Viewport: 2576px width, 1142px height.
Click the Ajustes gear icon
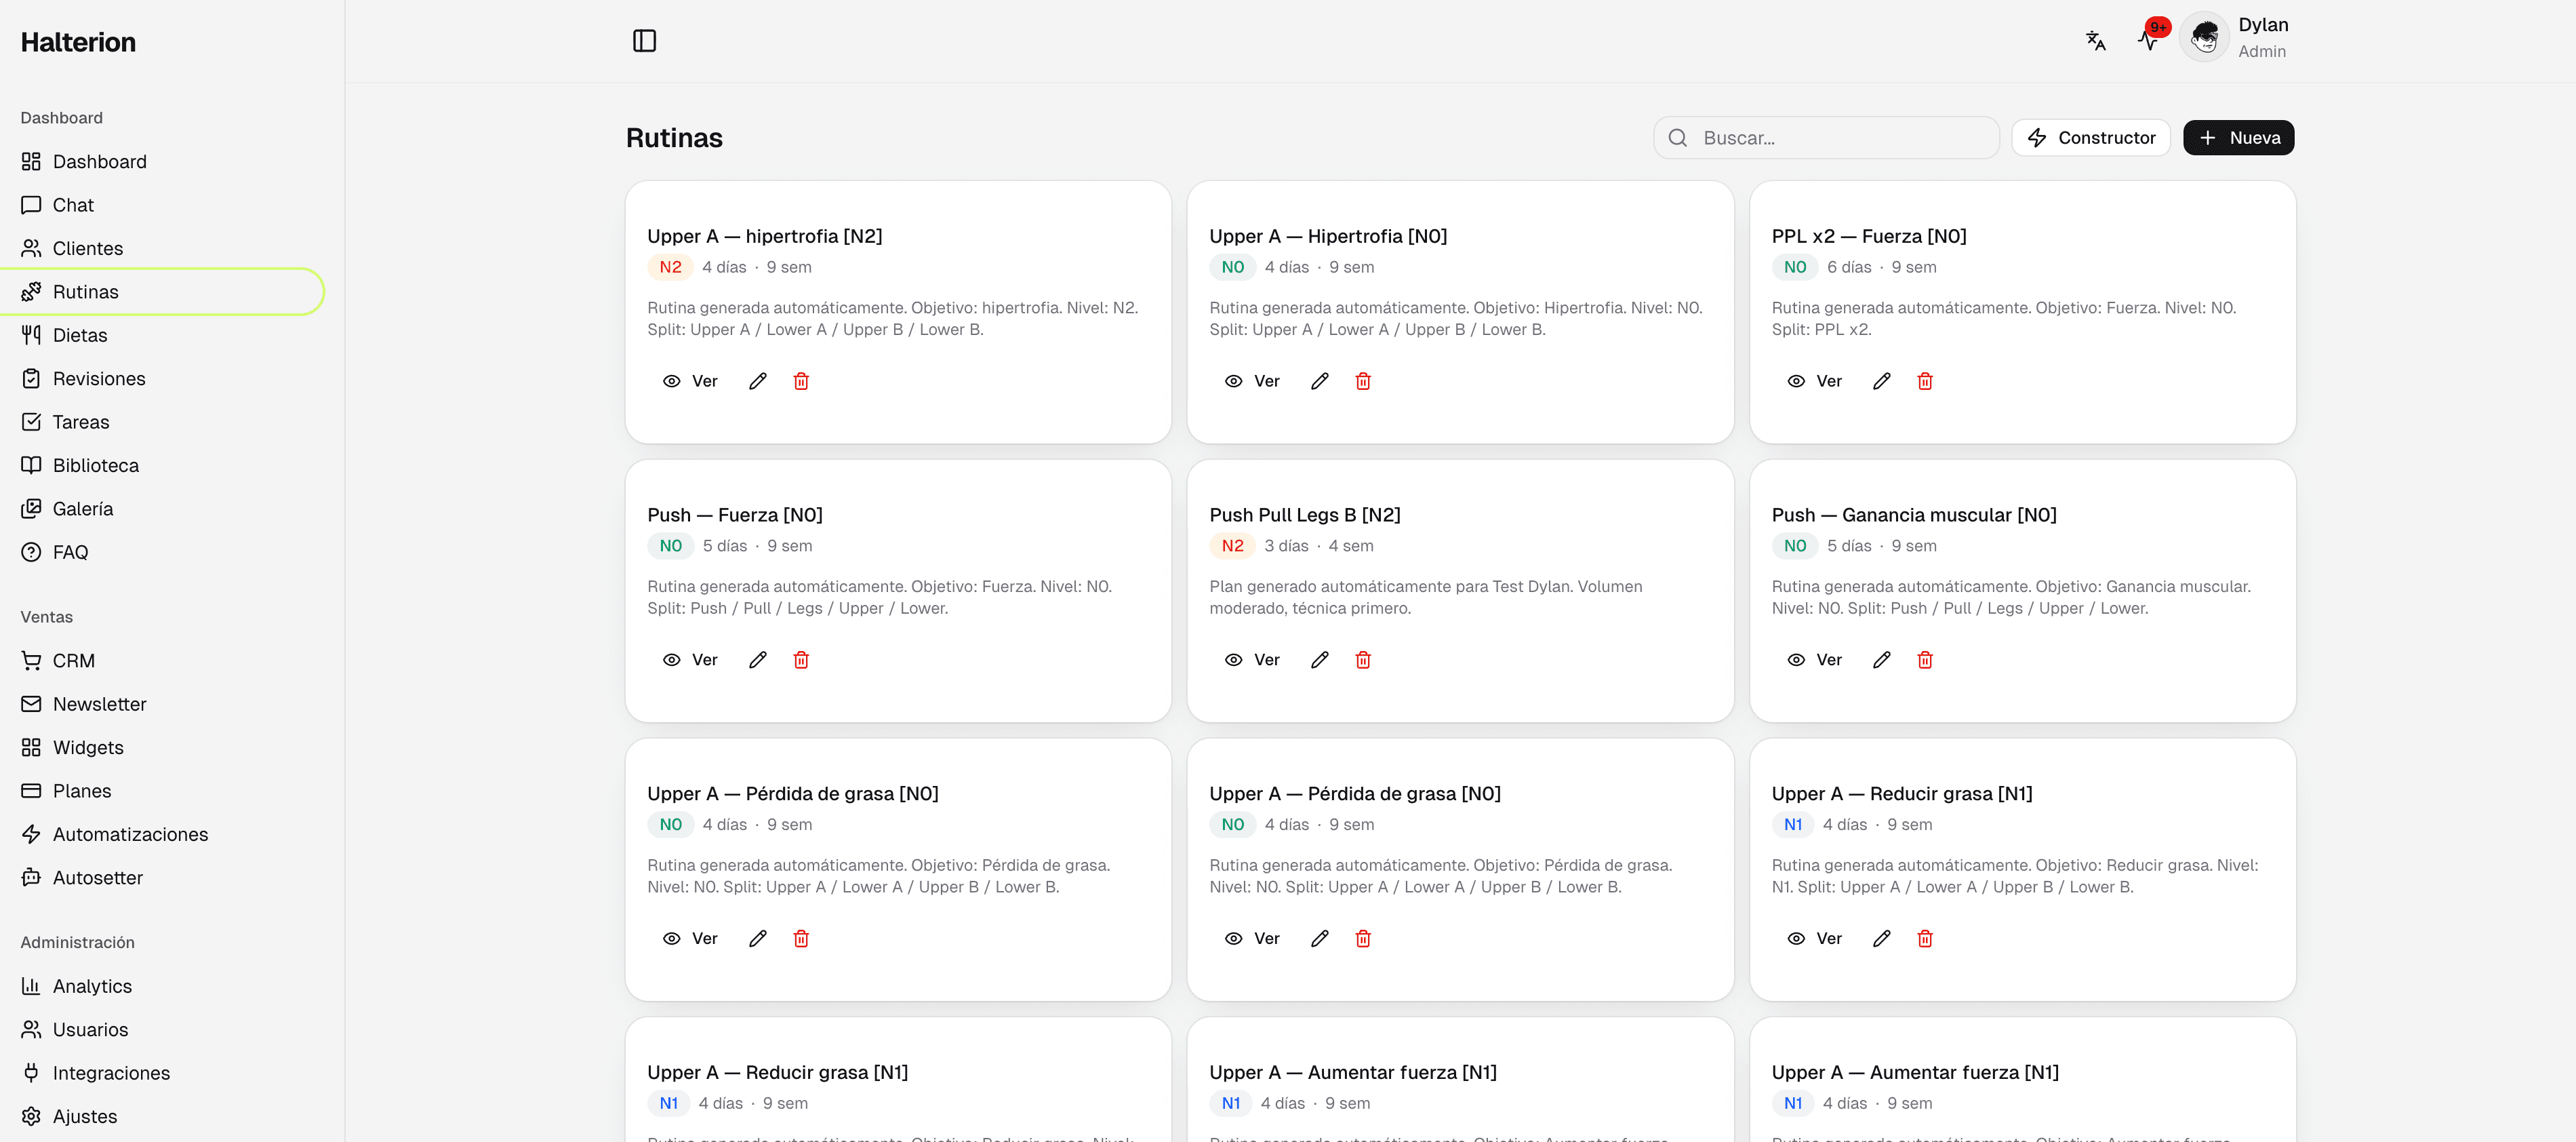pos(31,1116)
